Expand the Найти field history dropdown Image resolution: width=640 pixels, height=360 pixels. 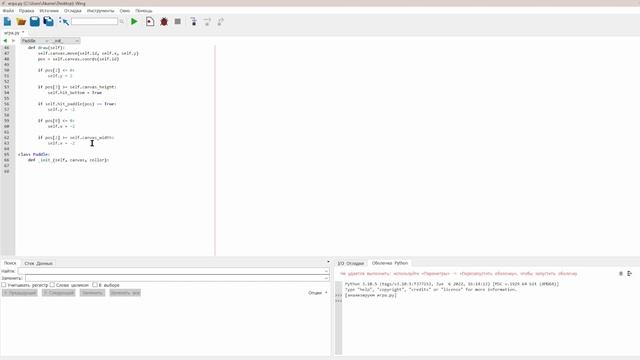[327, 271]
